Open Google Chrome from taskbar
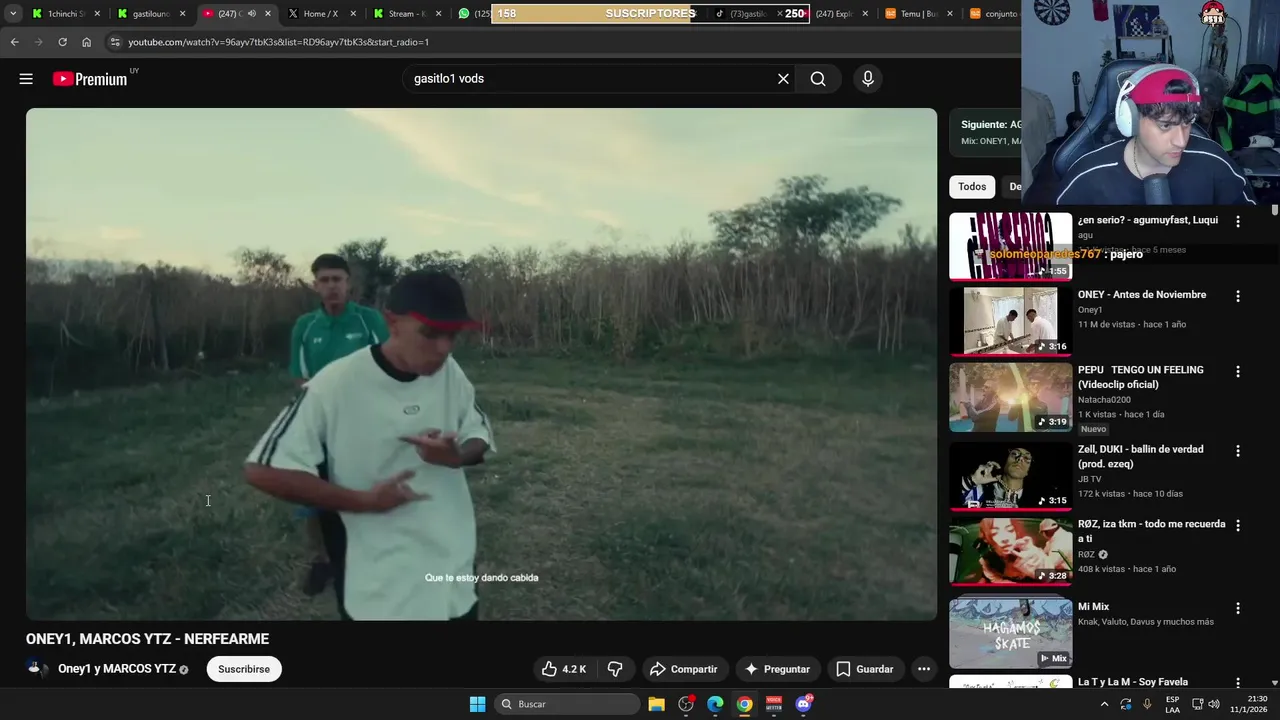This screenshot has height=720, width=1280. pyautogui.click(x=744, y=704)
